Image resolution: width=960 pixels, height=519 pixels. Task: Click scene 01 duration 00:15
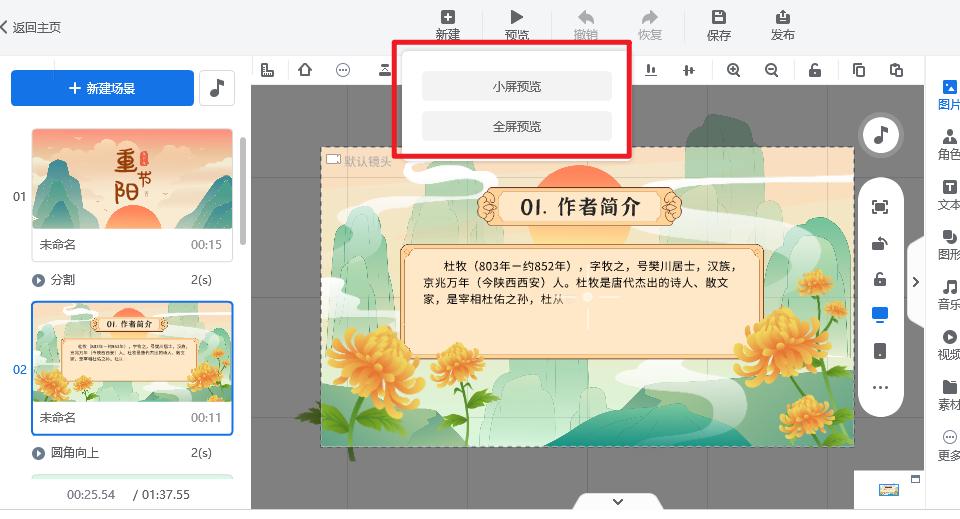(206, 245)
